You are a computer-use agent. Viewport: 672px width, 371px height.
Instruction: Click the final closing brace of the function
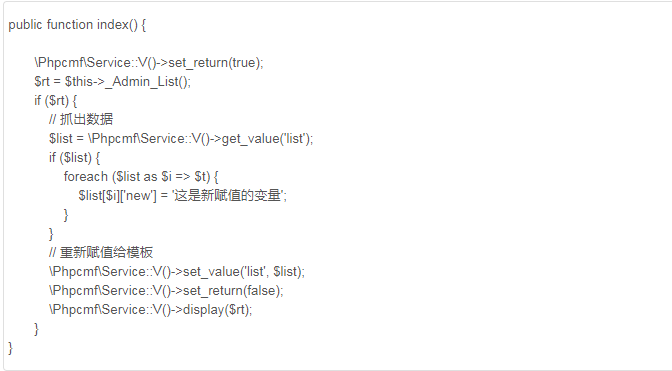coord(10,347)
